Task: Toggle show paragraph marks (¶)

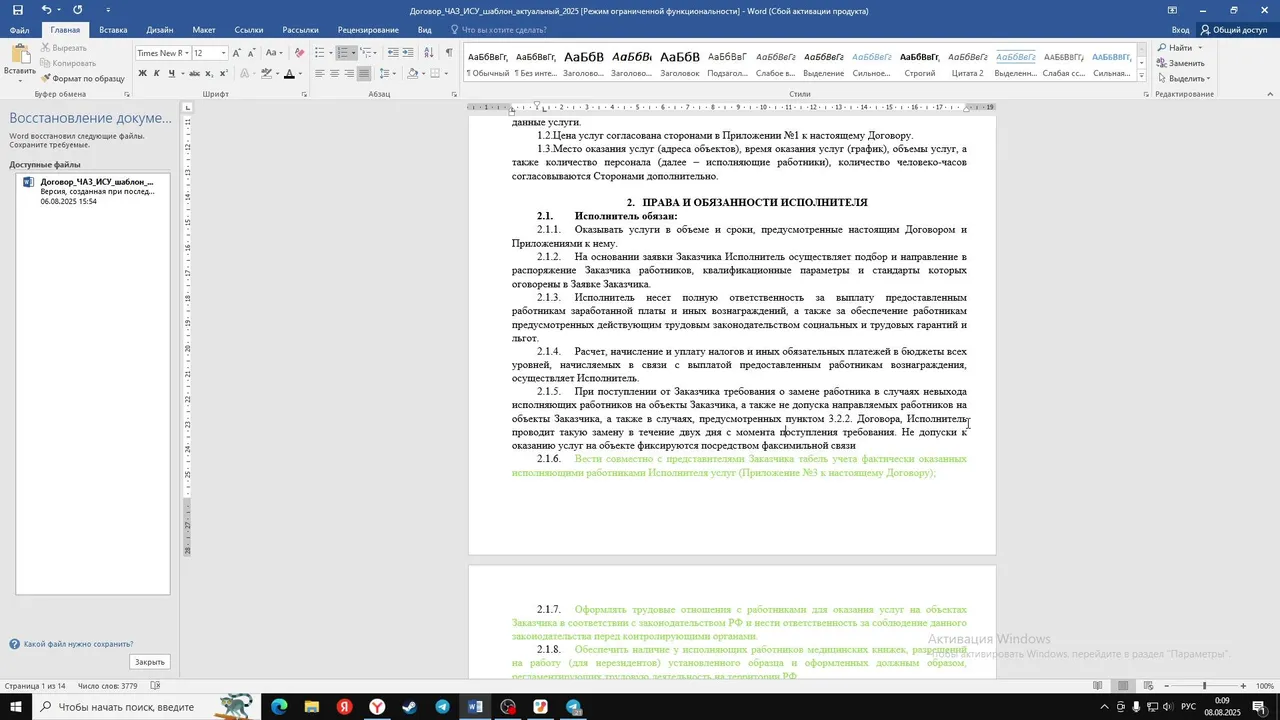Action: pos(449,53)
